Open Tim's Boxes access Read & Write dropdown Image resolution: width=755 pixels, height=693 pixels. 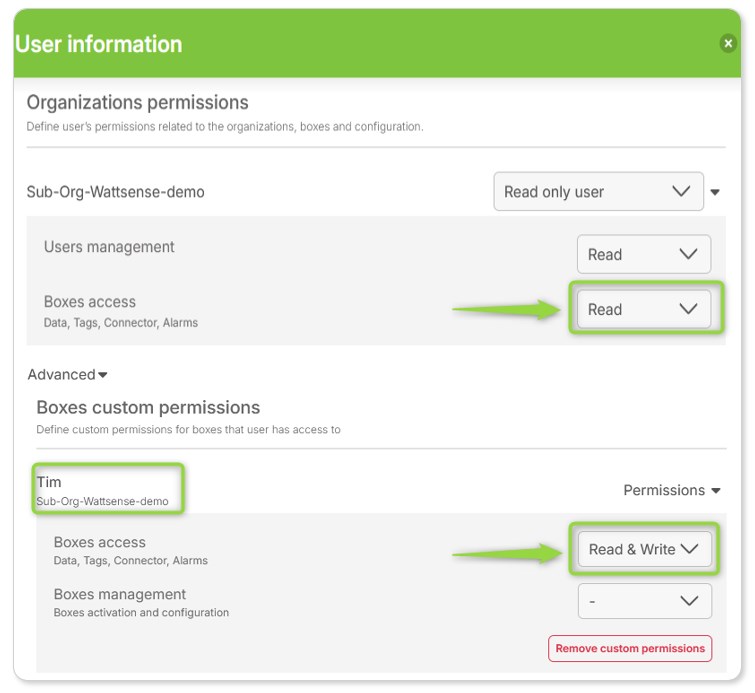click(x=644, y=549)
